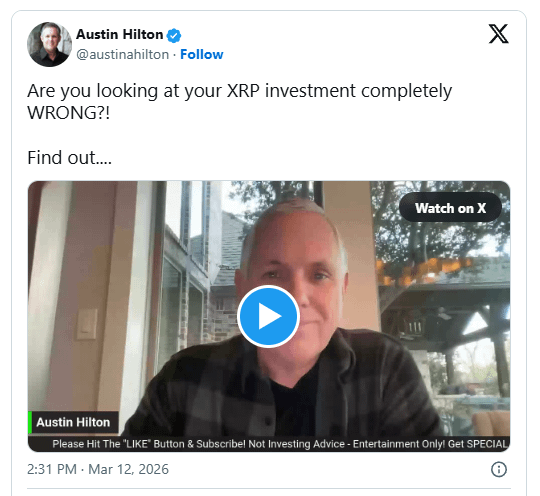540x496 pixels.
Task: Open the 2:31 PM timestamp link
Action: [x=52, y=469]
